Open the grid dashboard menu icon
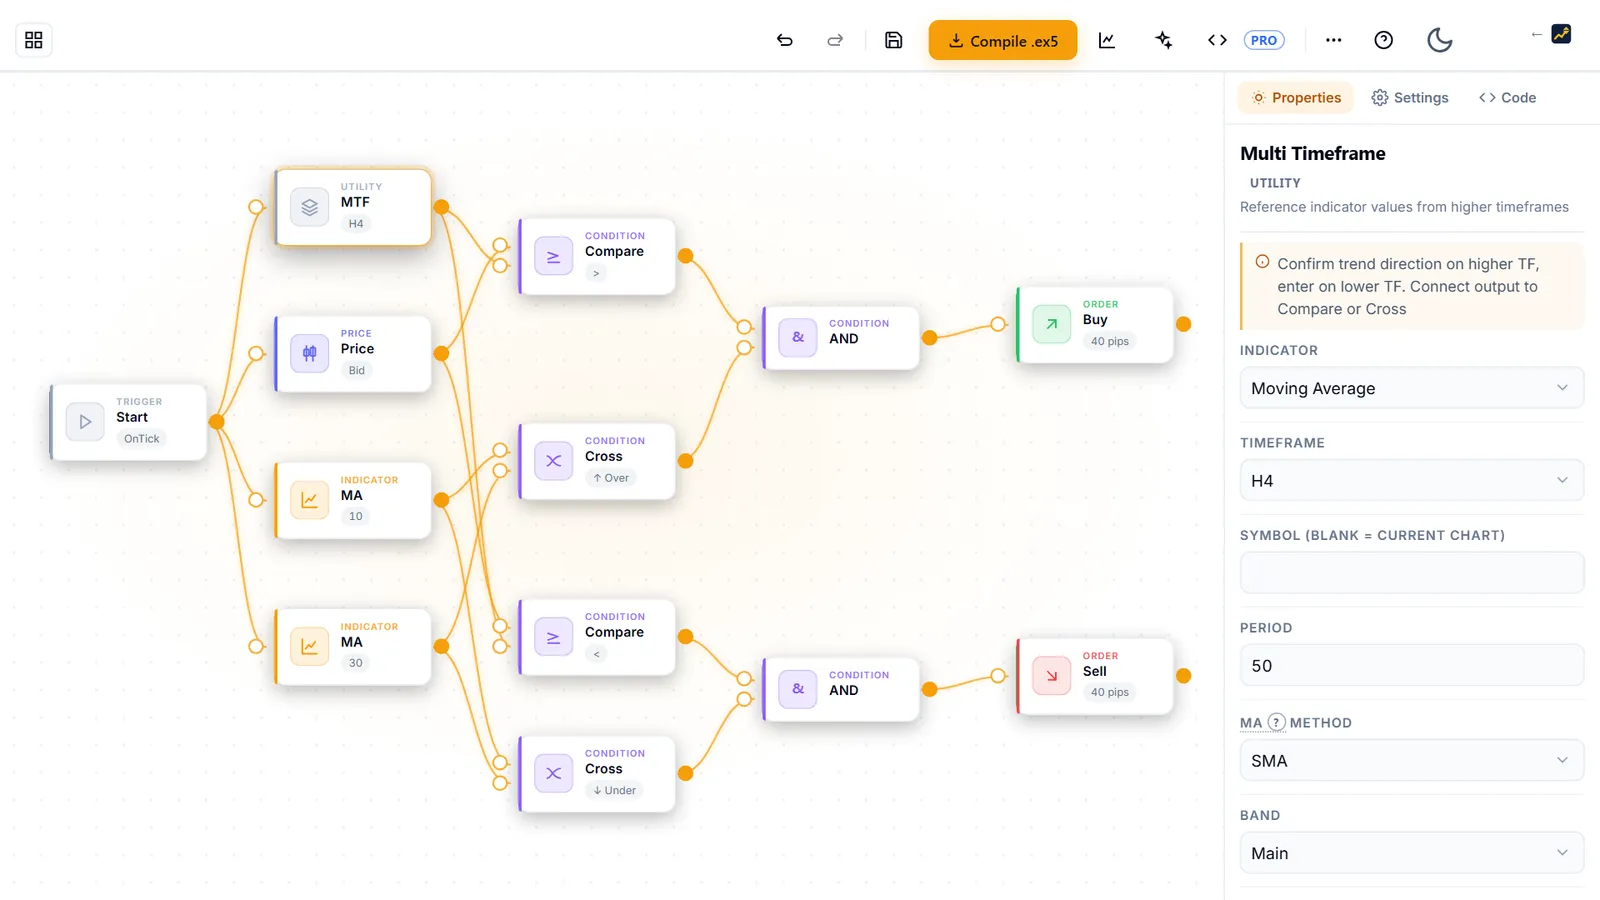1600x900 pixels. (x=34, y=40)
